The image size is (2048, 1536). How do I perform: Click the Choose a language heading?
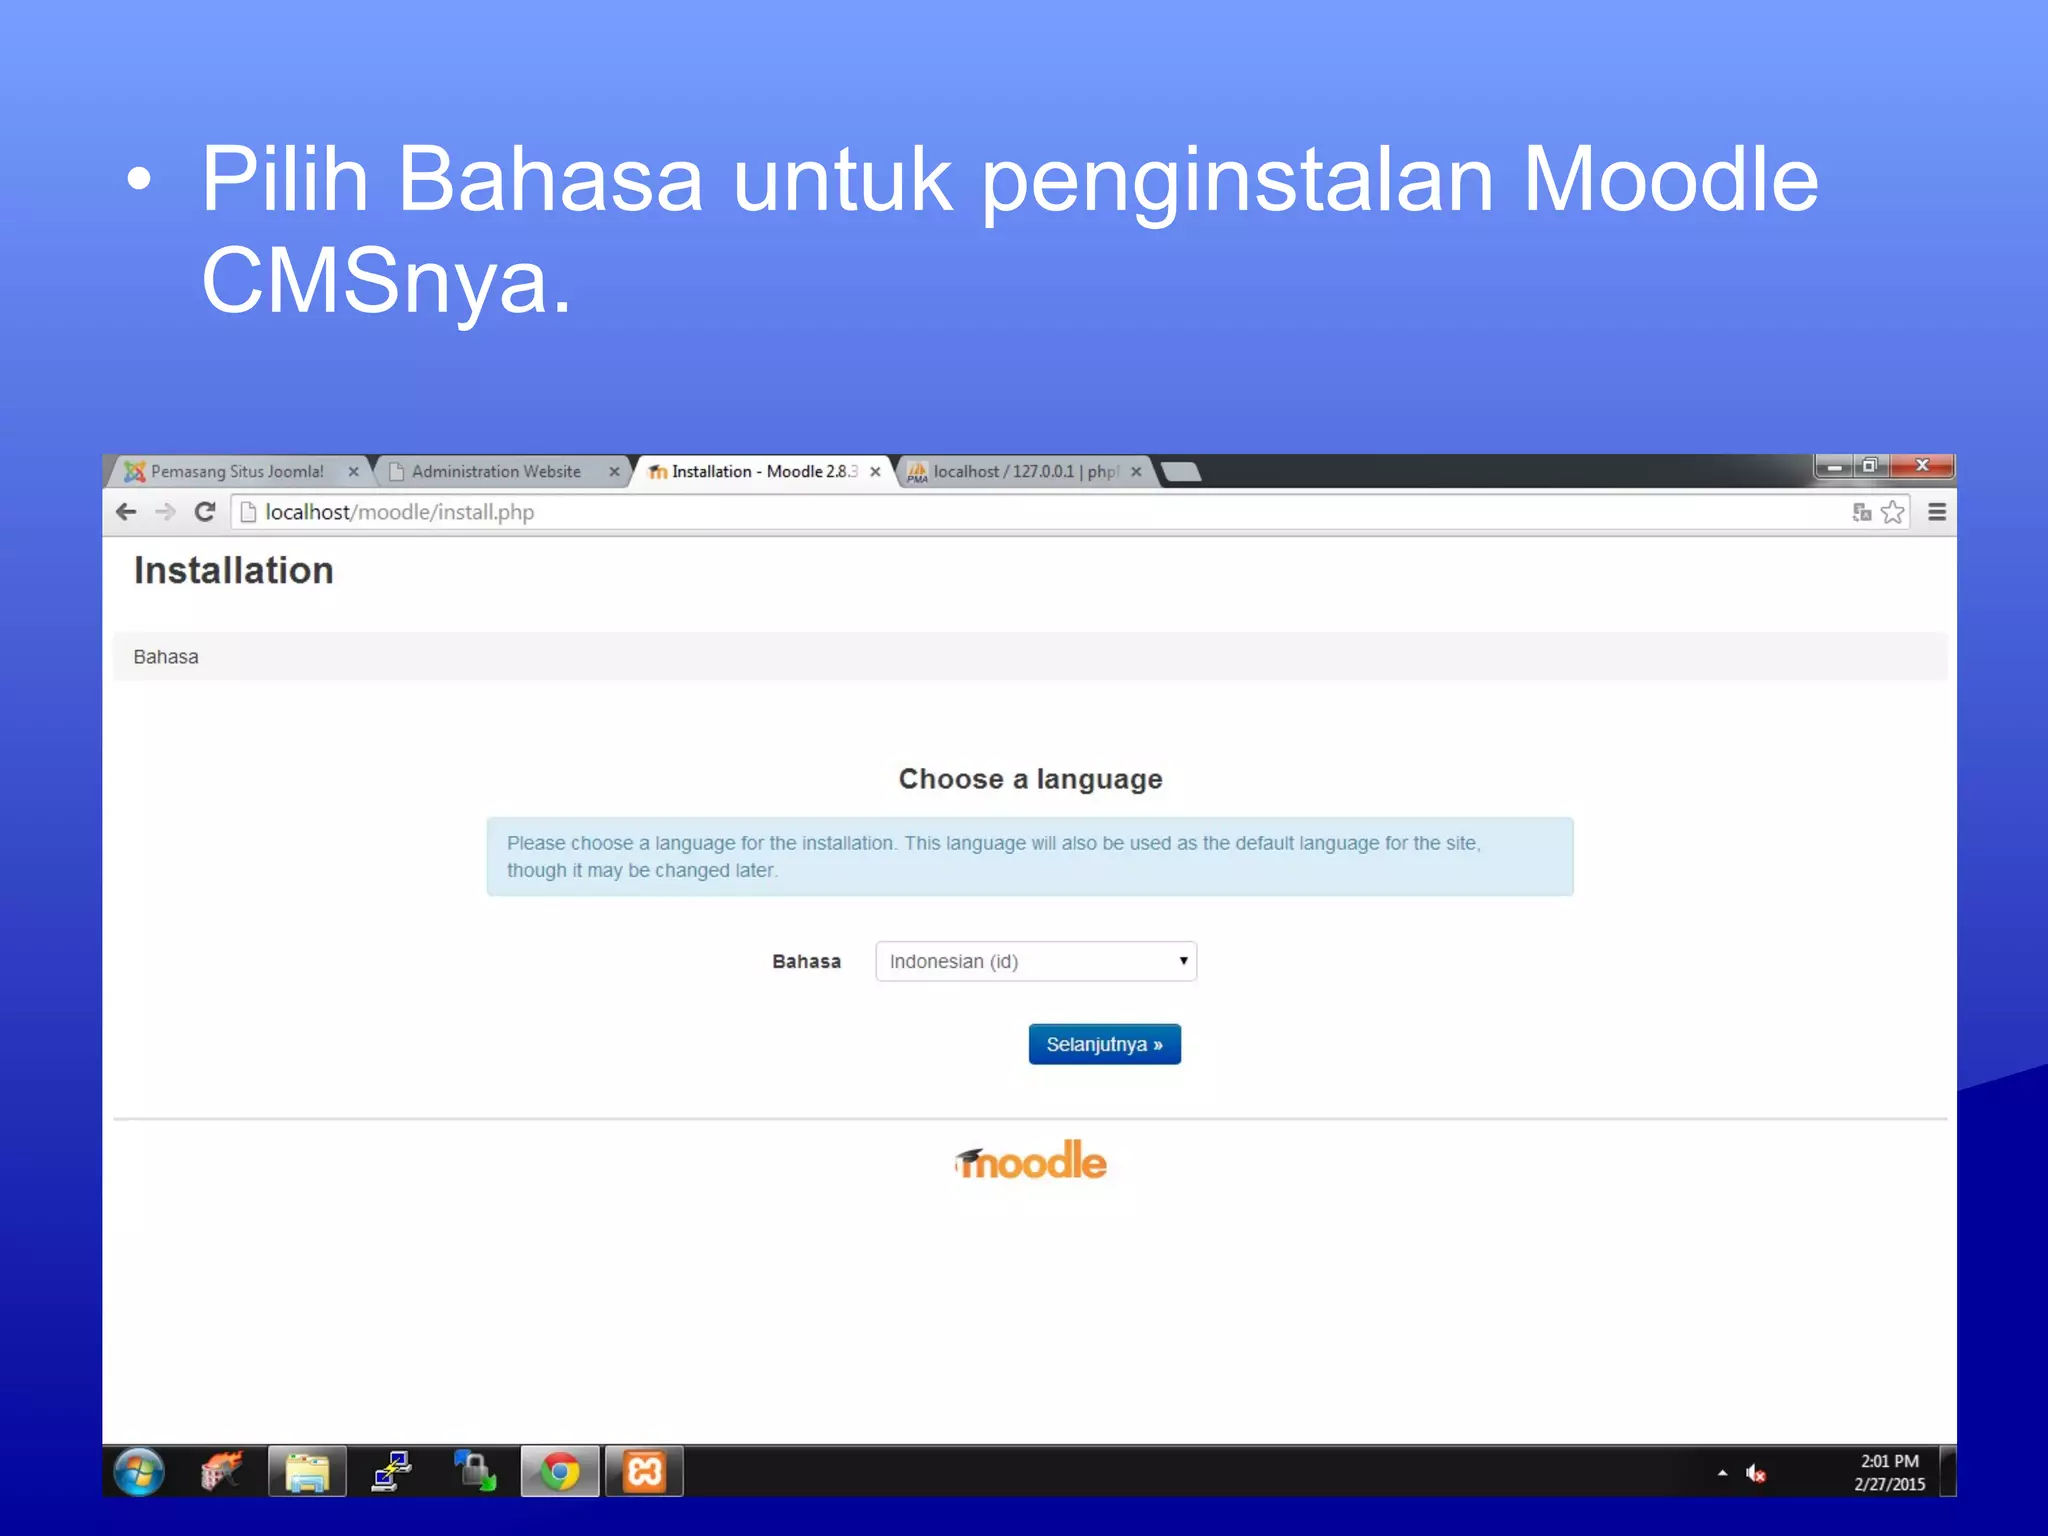click(1030, 779)
